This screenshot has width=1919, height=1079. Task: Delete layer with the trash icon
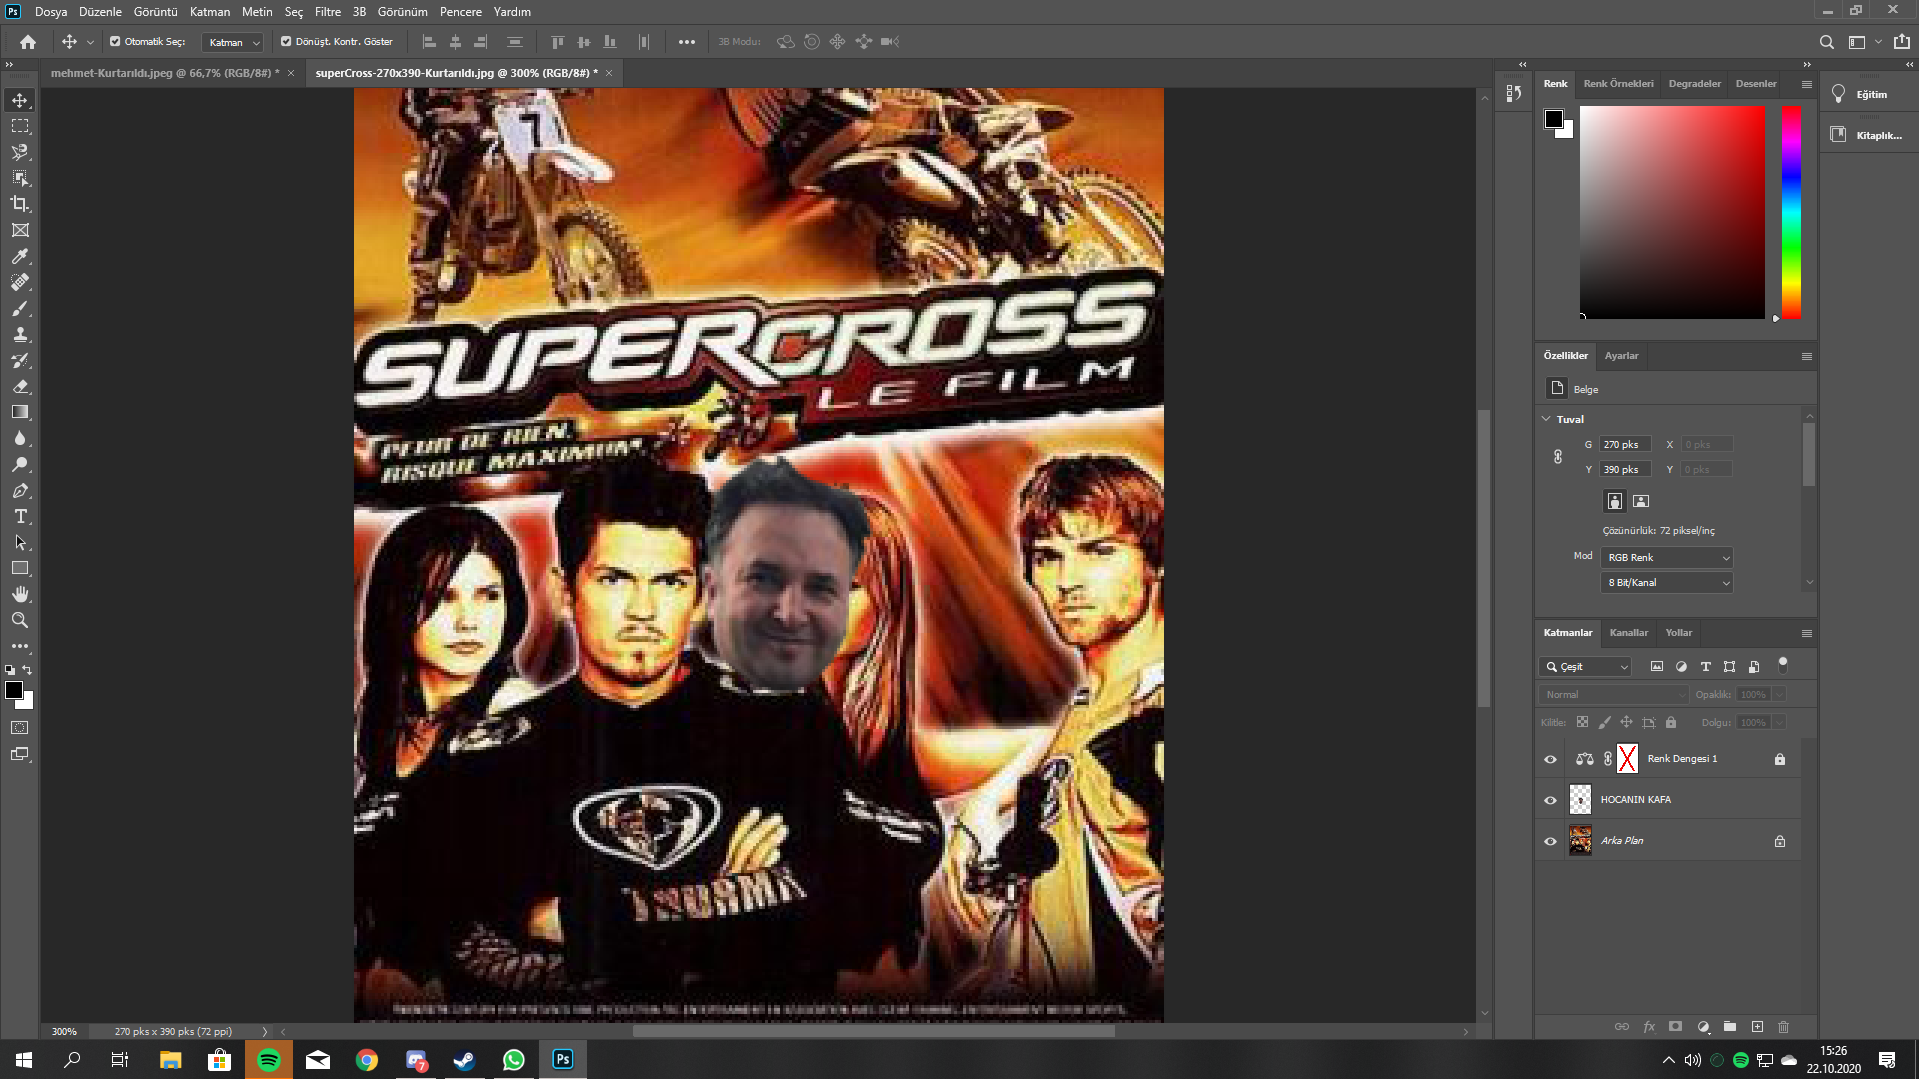pyautogui.click(x=1783, y=1027)
